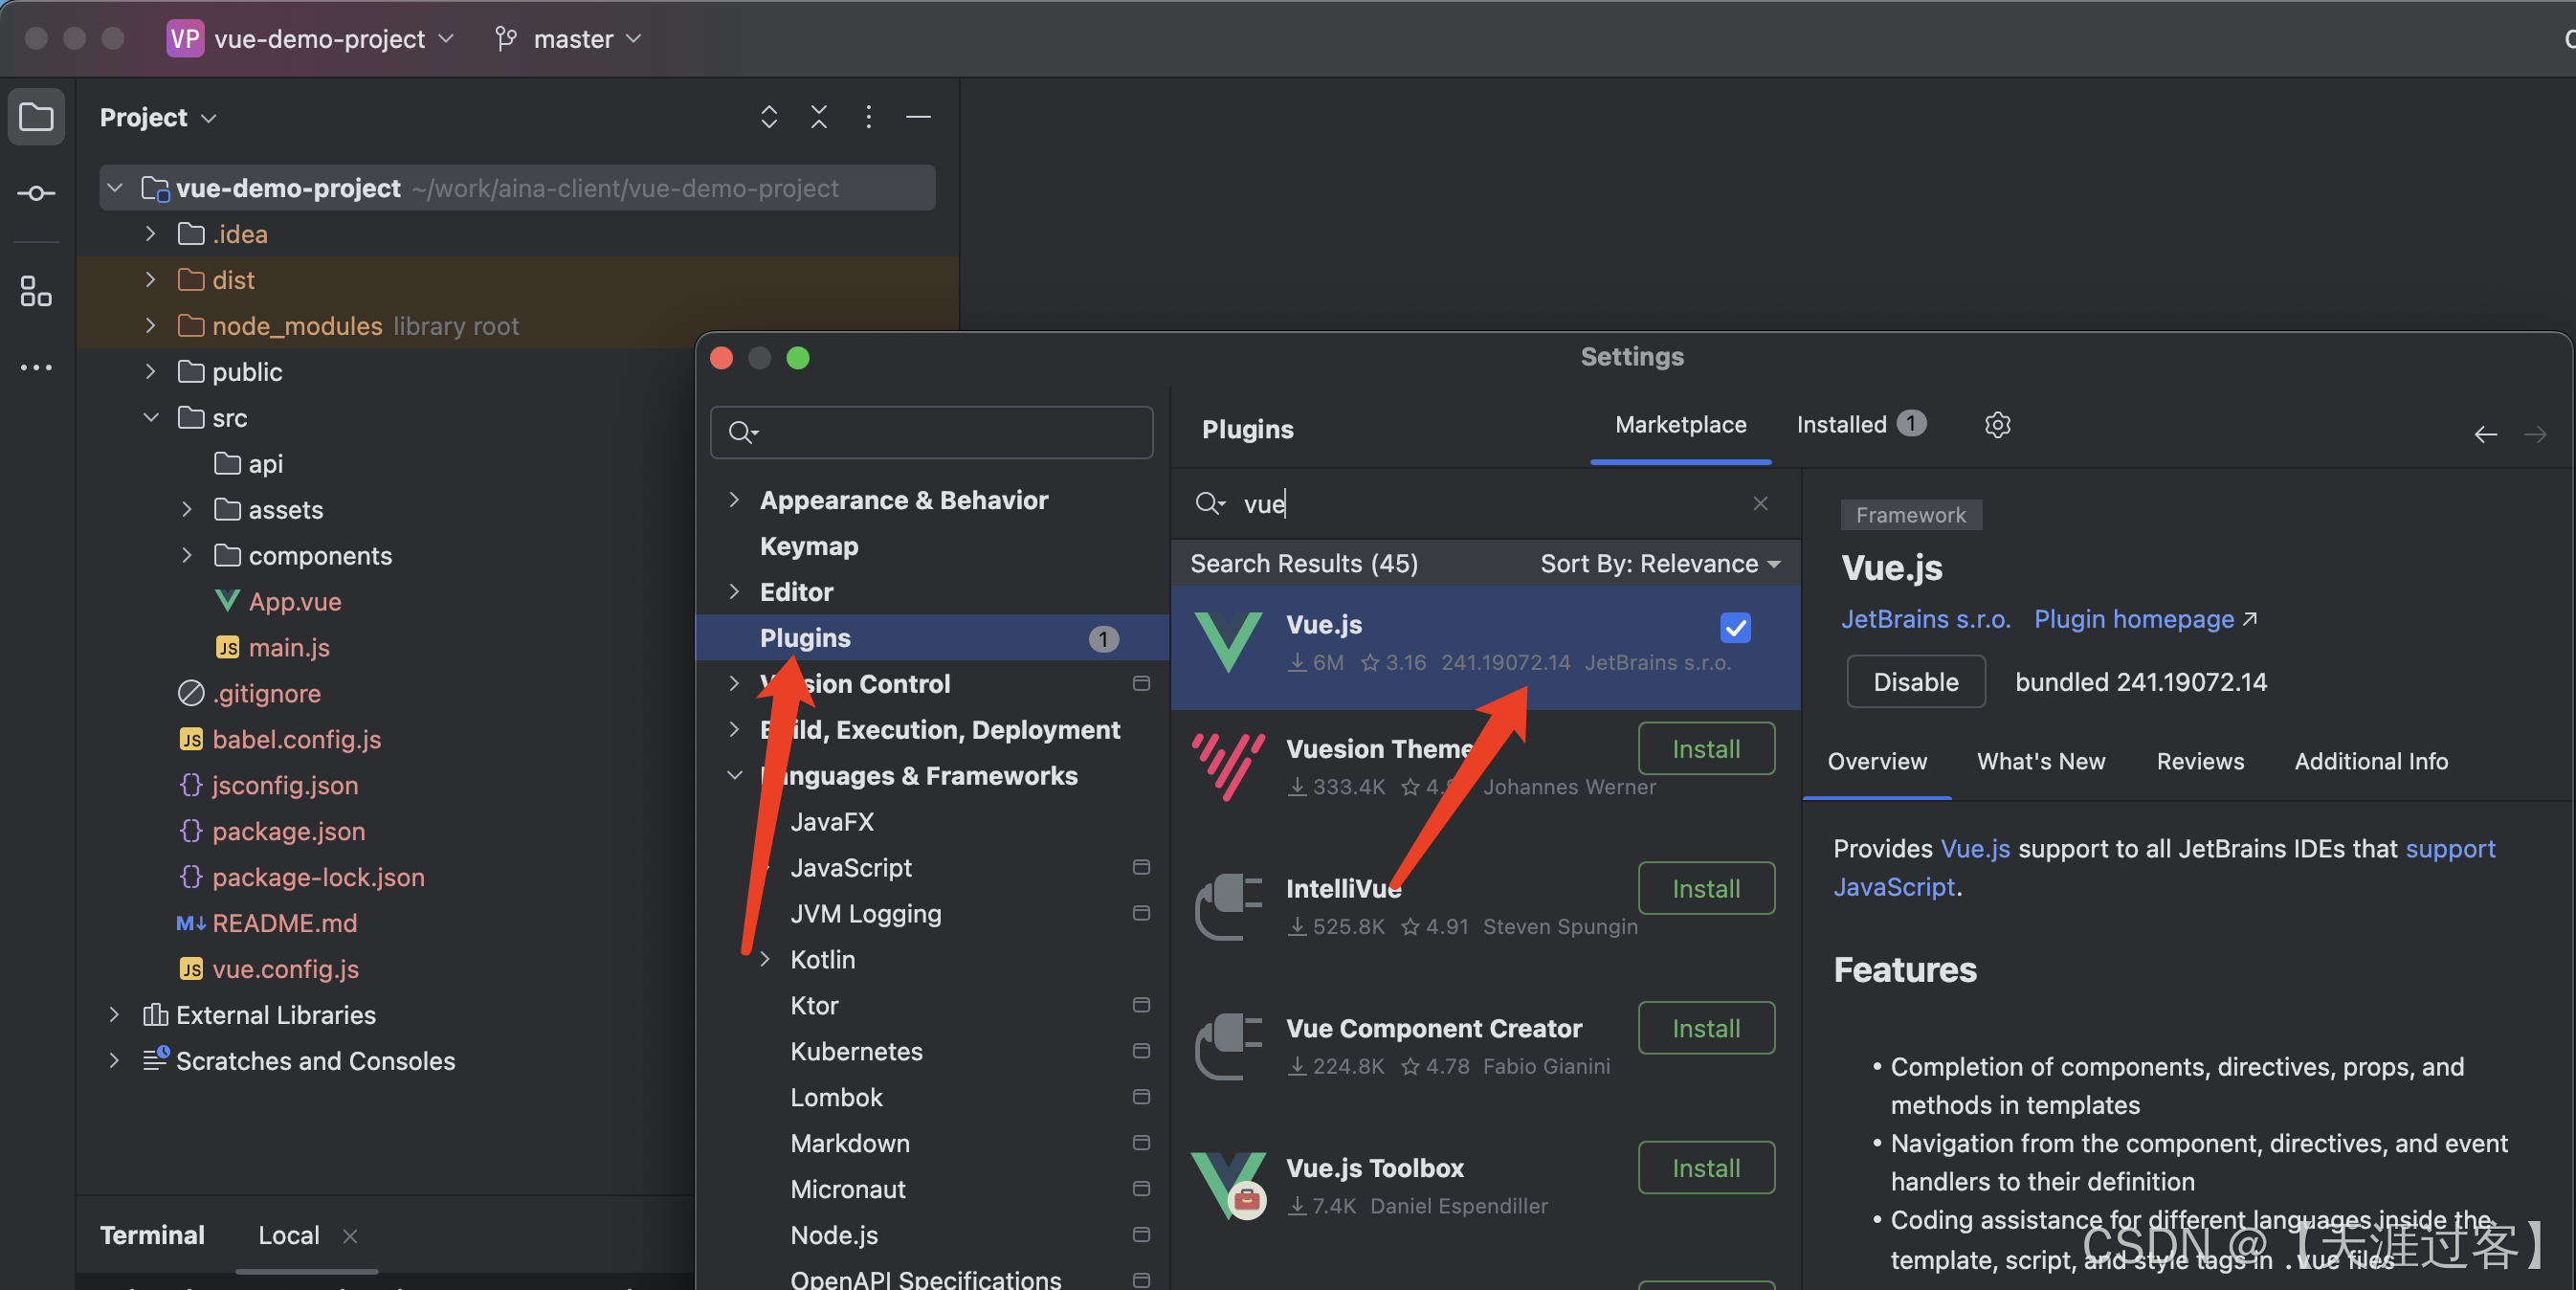Click the Markdown project-level settings icon
The width and height of the screenshot is (2576, 1290).
click(x=1140, y=1144)
